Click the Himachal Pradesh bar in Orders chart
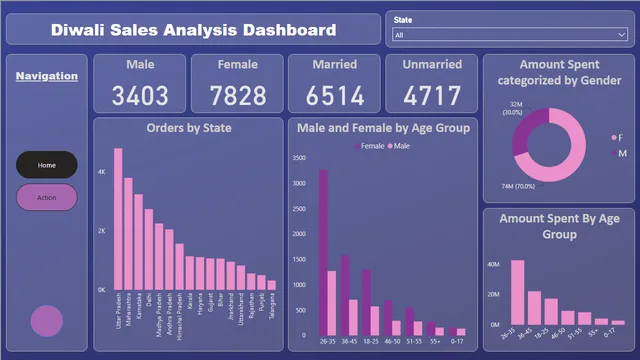 pyautogui.click(x=179, y=267)
